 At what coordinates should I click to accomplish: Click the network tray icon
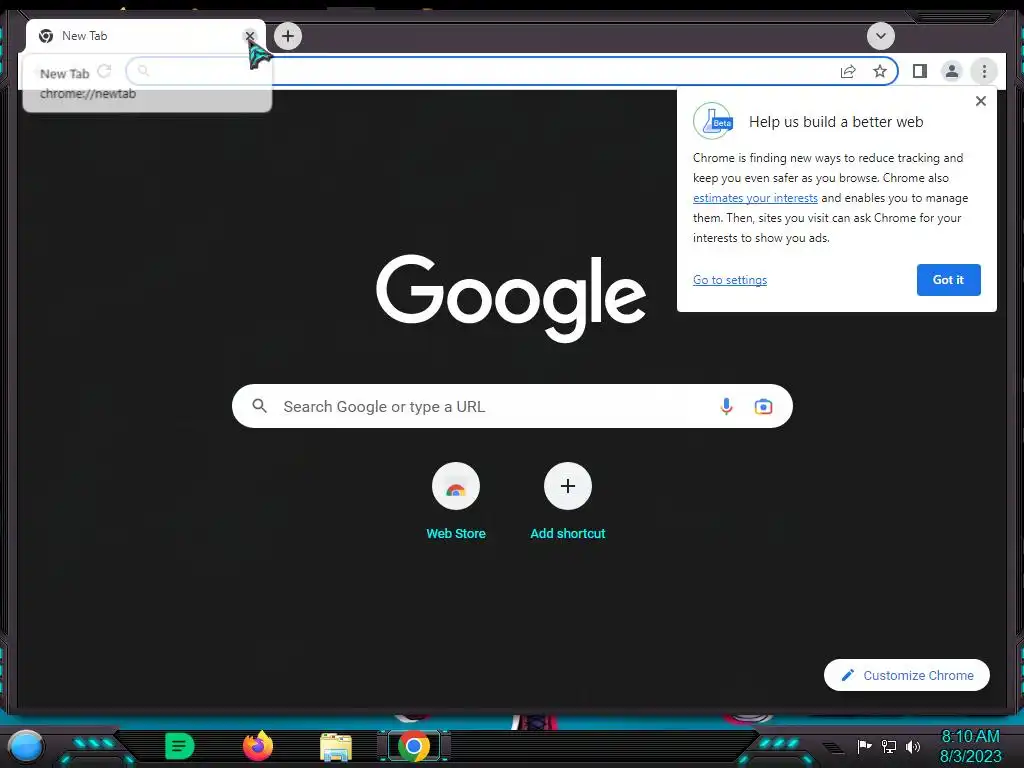tap(888, 746)
